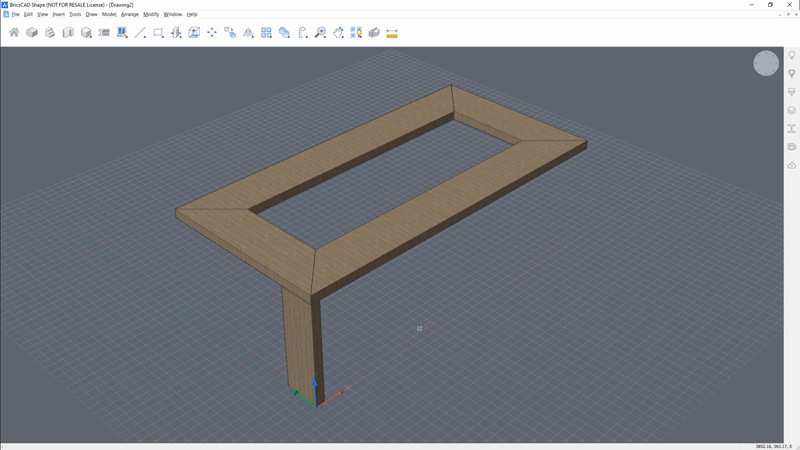
Task: Open the Model menu
Action: (109, 14)
